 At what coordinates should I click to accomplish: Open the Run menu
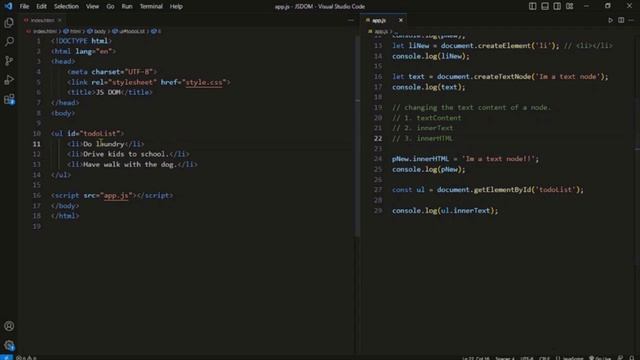(x=127, y=6)
